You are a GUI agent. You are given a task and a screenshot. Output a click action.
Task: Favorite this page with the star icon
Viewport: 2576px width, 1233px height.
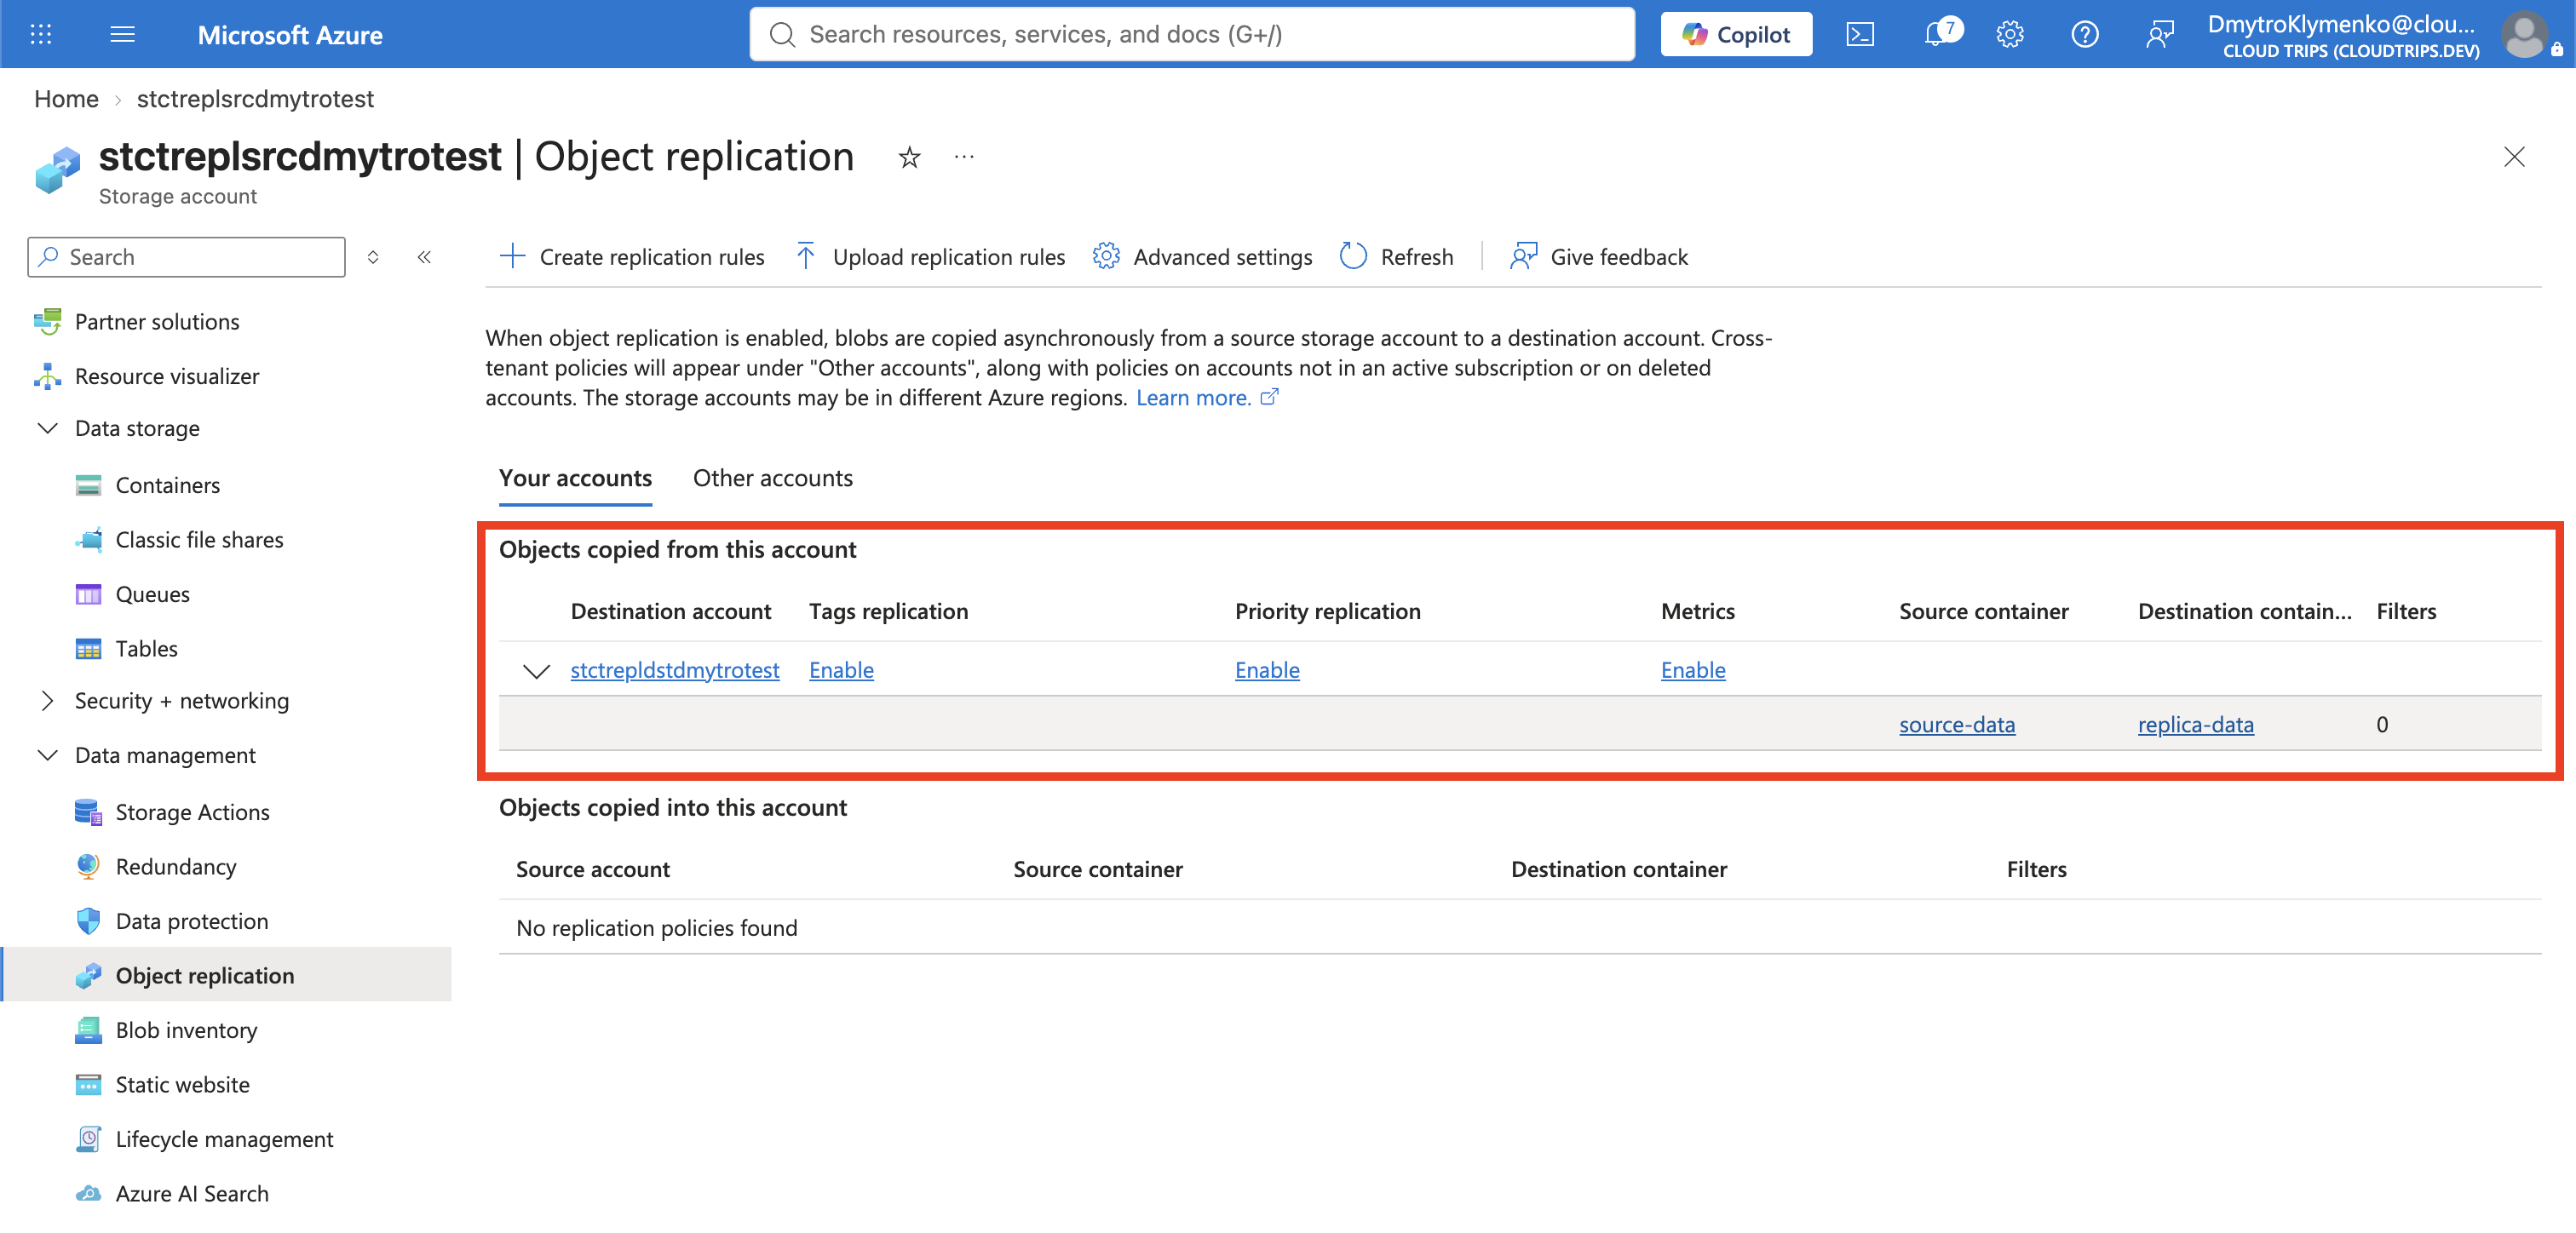pos(909,157)
